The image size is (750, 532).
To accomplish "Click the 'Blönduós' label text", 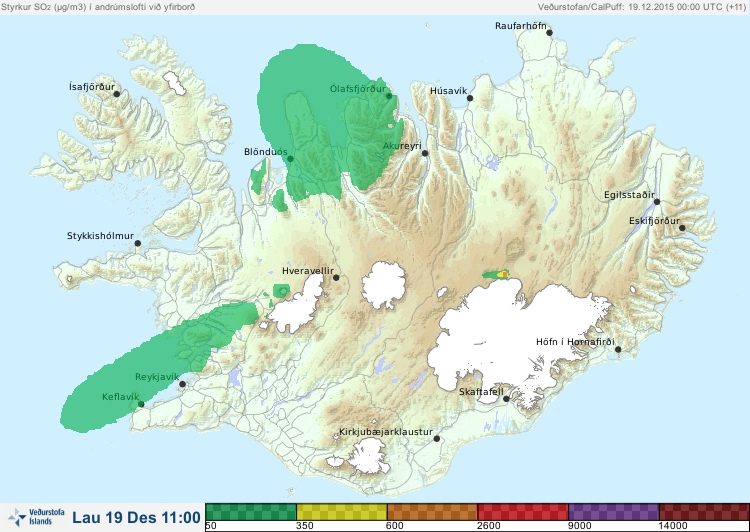I will [x=266, y=152].
